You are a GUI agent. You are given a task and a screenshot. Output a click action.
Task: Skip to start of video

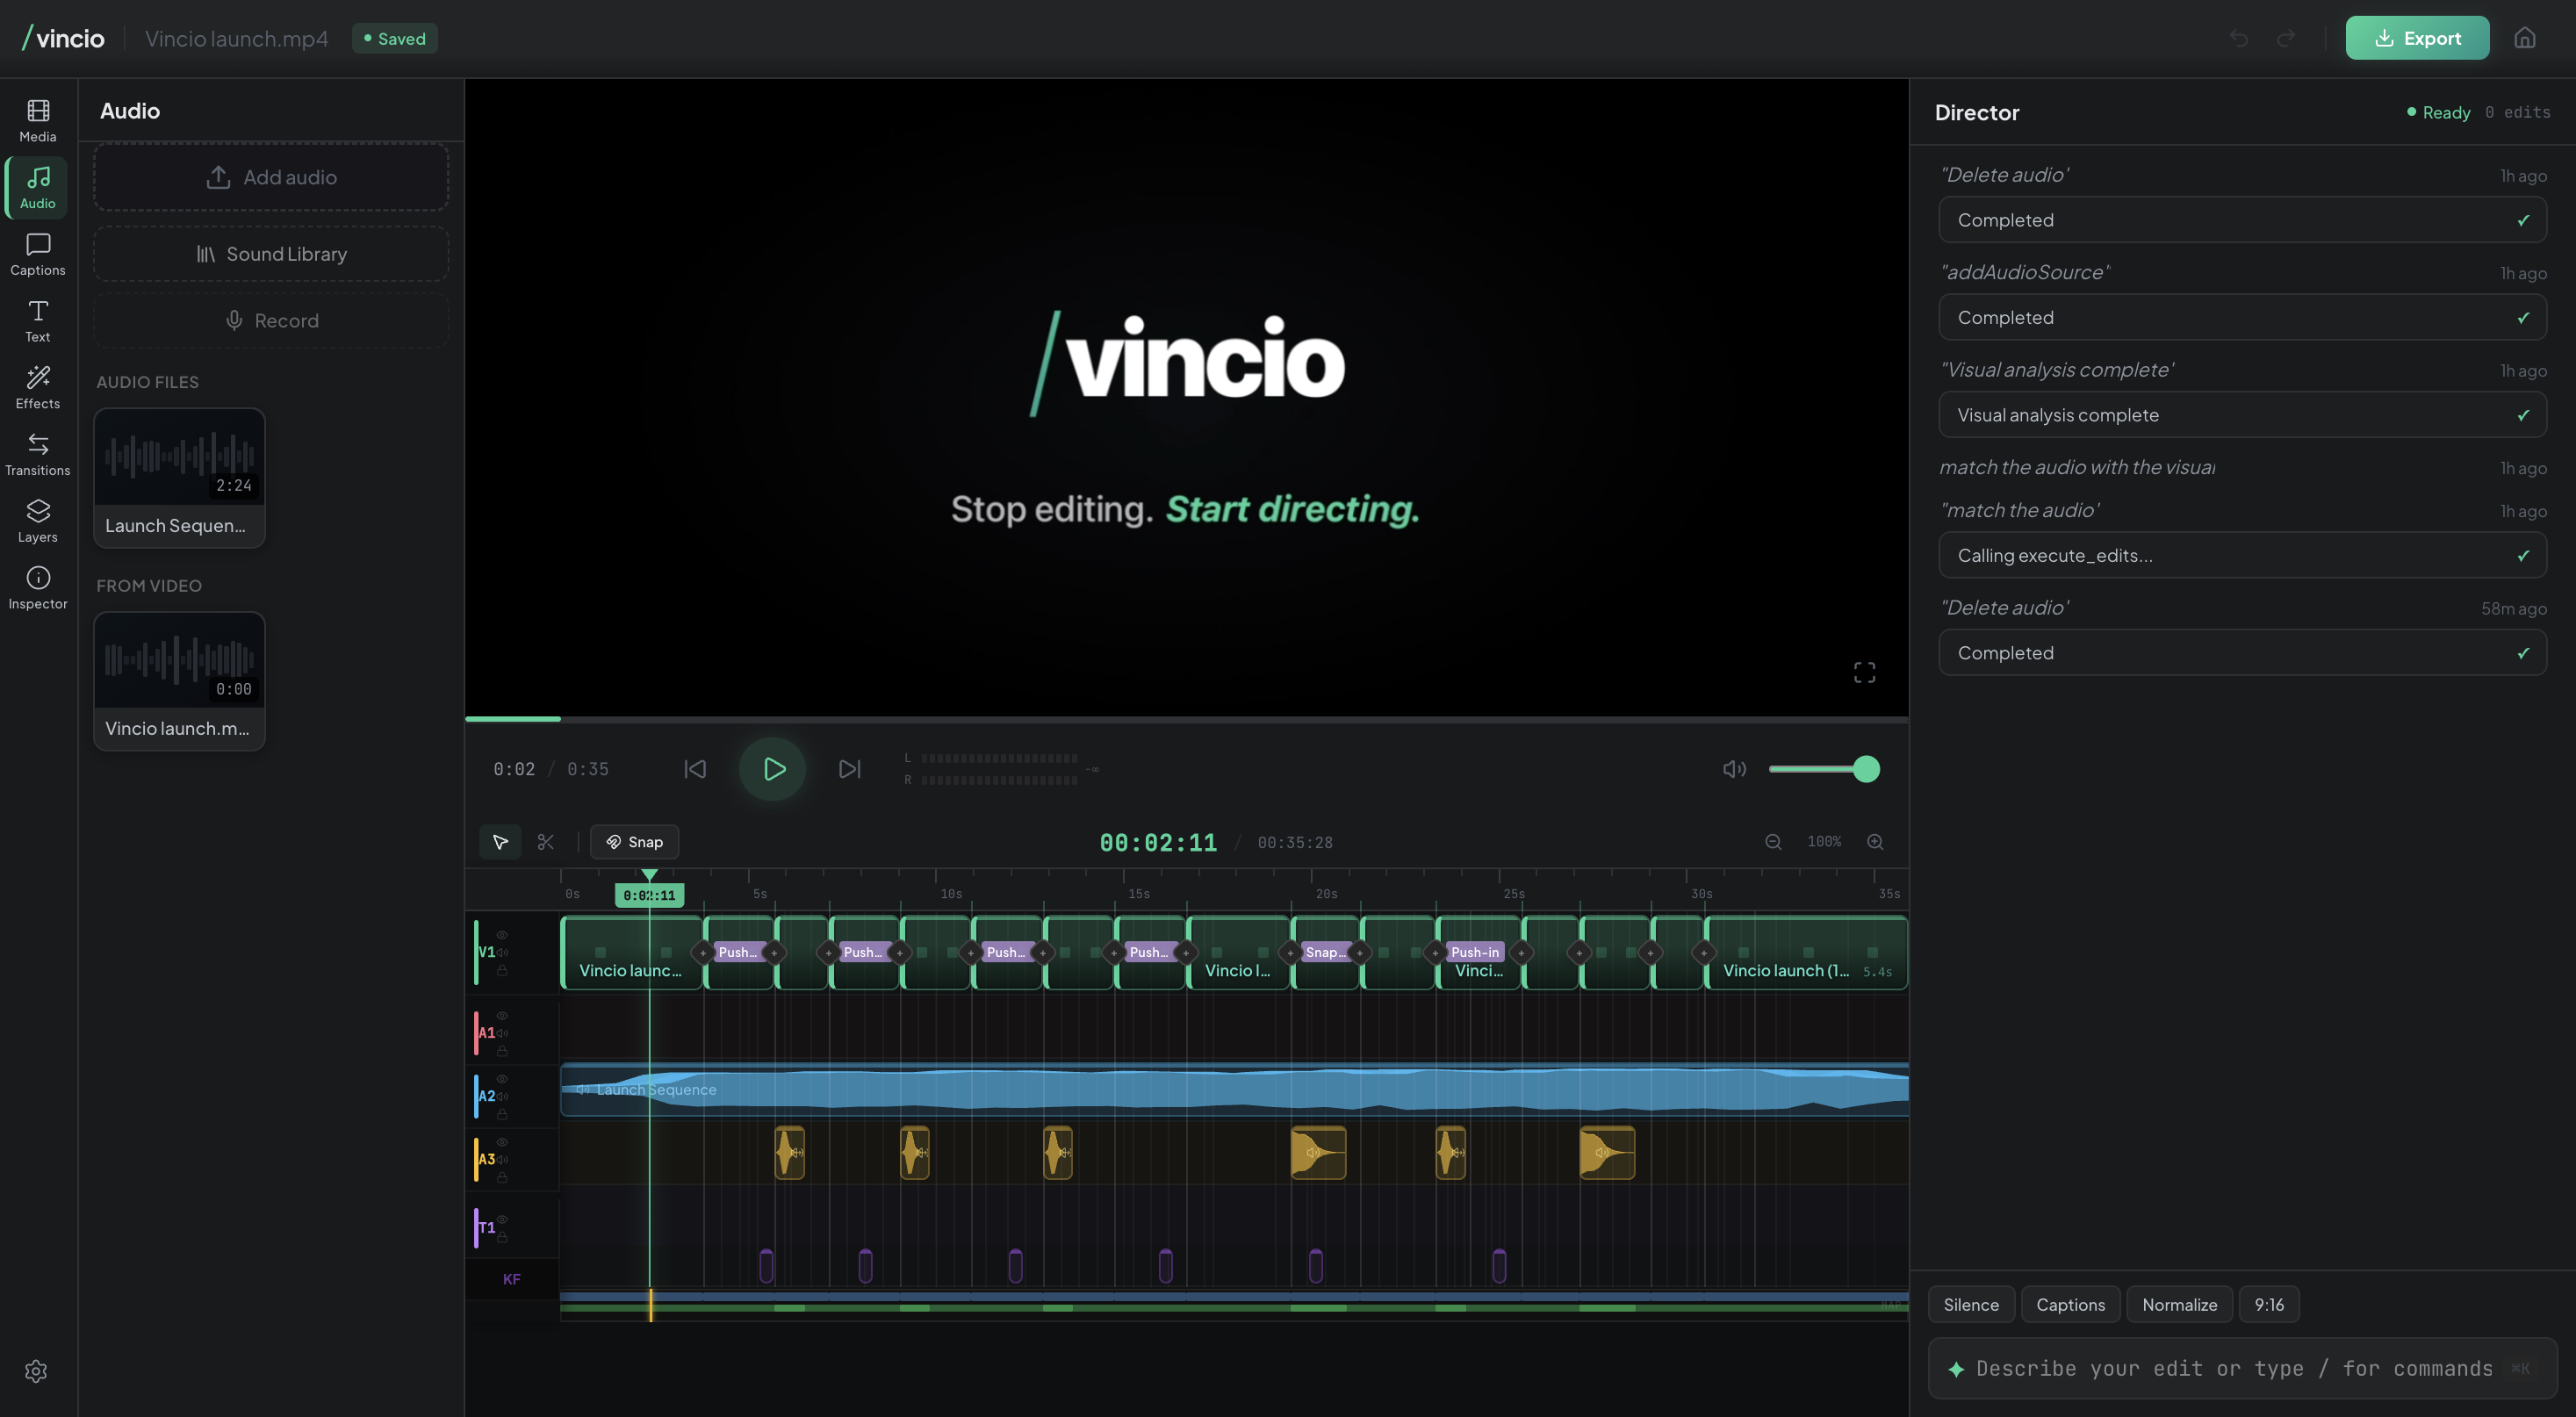click(x=695, y=769)
